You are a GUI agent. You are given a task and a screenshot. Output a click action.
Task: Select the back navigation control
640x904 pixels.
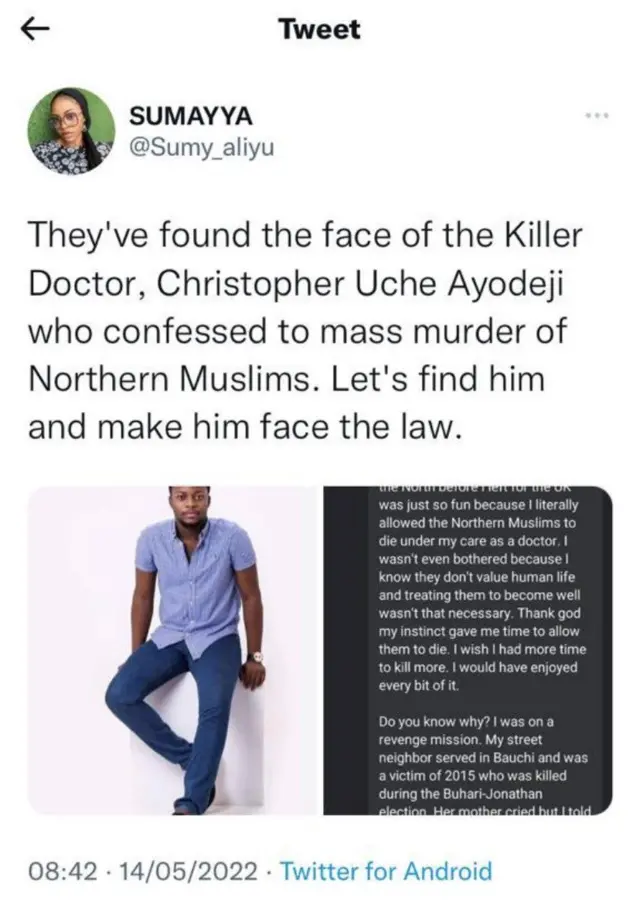(36, 28)
